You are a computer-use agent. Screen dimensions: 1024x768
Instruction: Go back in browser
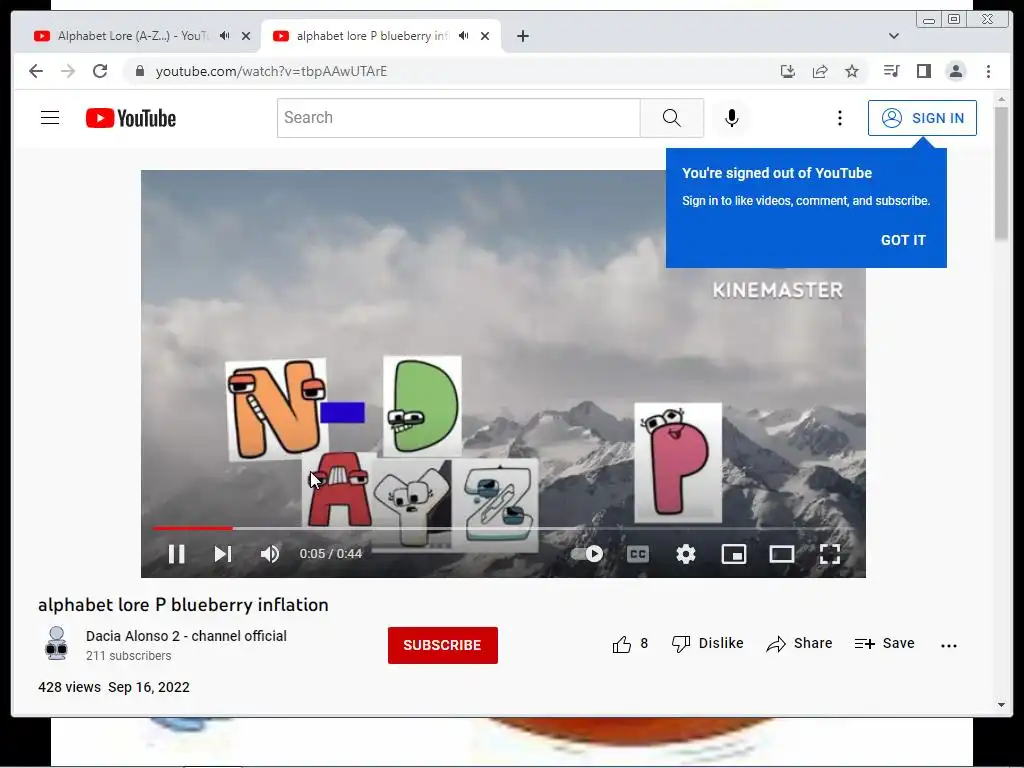36,71
